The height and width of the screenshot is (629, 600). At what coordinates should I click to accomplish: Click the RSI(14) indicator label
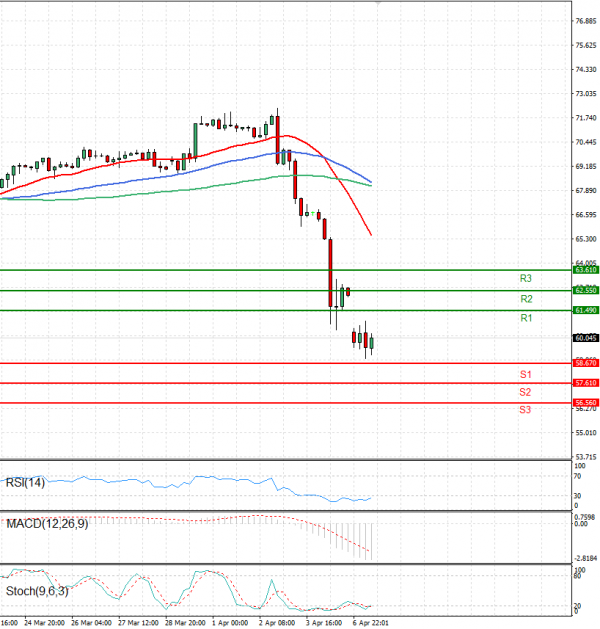[x=25, y=483]
